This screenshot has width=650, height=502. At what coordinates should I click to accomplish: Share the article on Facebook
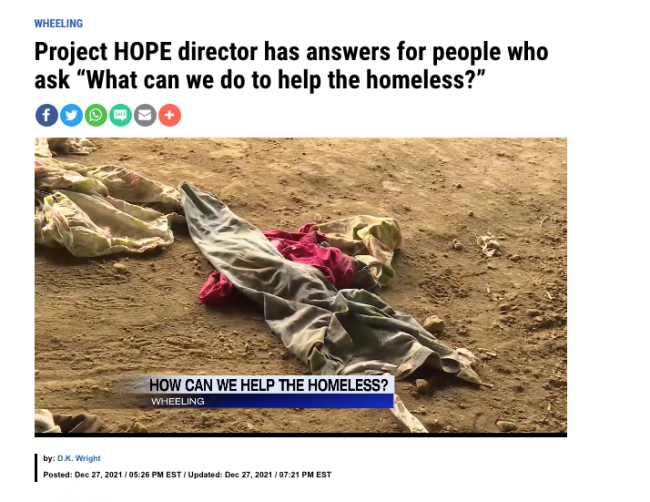click(47, 115)
